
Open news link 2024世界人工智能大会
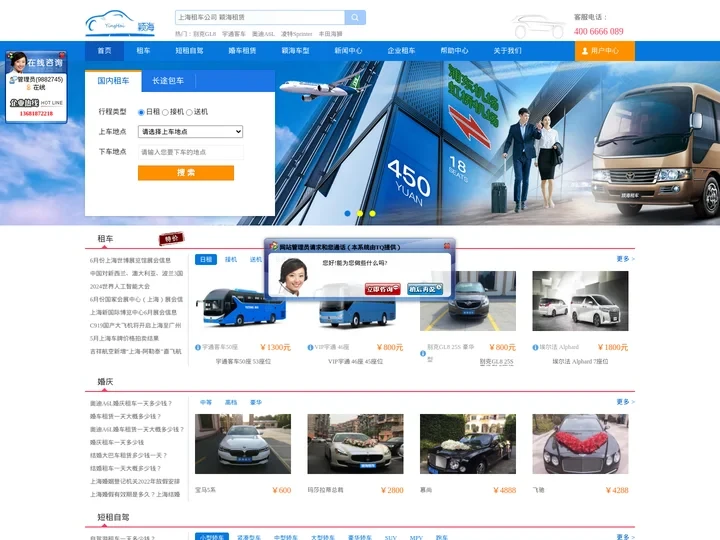click(120, 286)
